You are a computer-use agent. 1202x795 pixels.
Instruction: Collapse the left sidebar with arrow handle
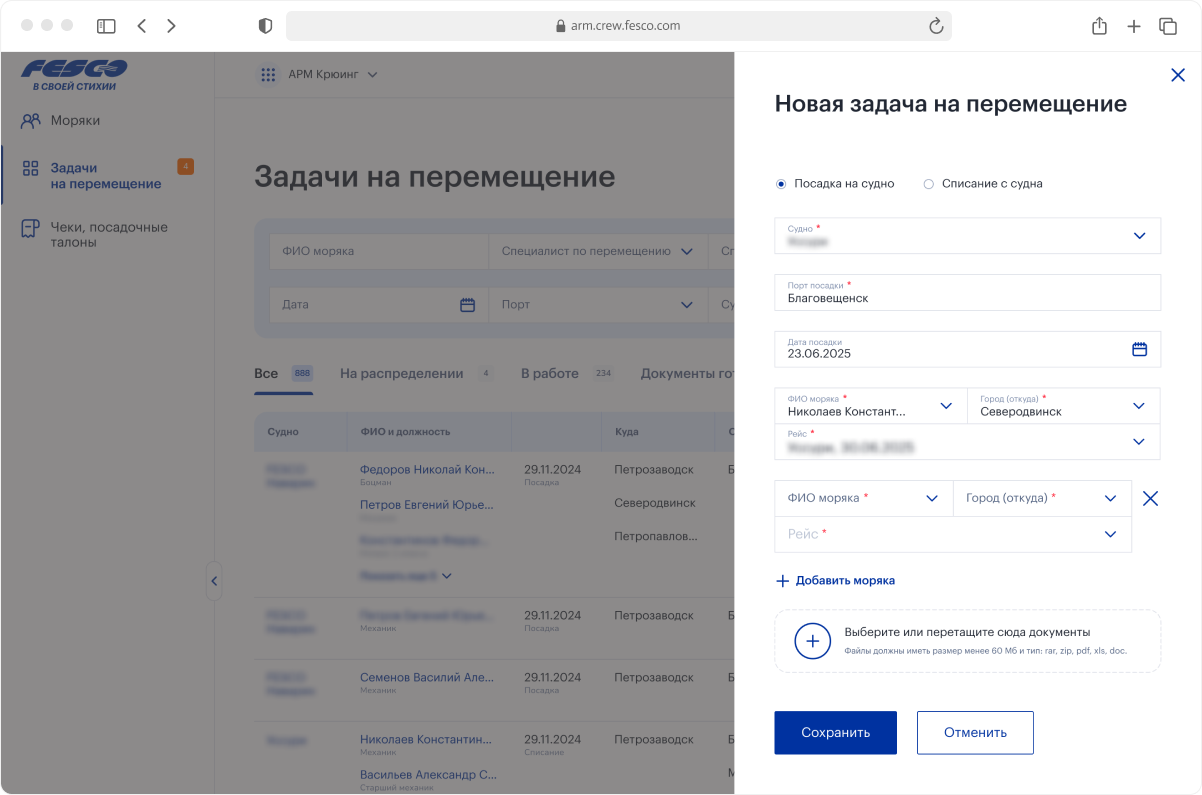(x=214, y=581)
